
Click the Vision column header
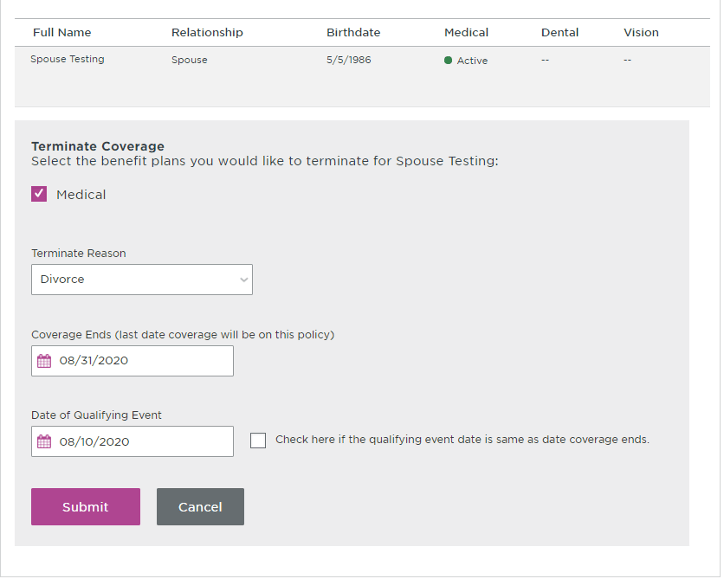click(x=641, y=32)
